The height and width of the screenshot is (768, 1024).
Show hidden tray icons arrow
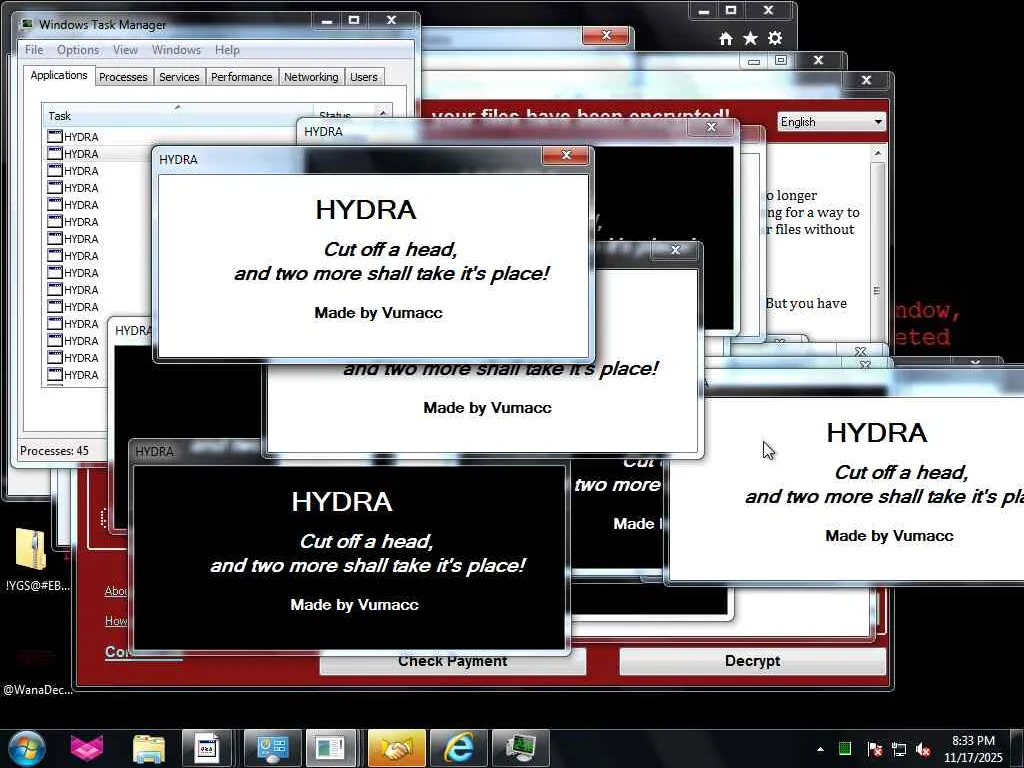(820, 749)
